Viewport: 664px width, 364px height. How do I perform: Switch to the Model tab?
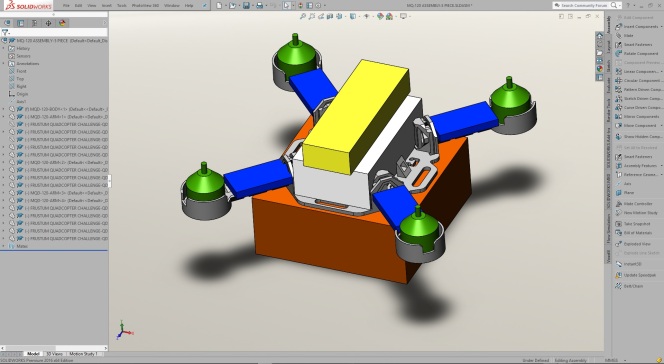pyautogui.click(x=33, y=354)
